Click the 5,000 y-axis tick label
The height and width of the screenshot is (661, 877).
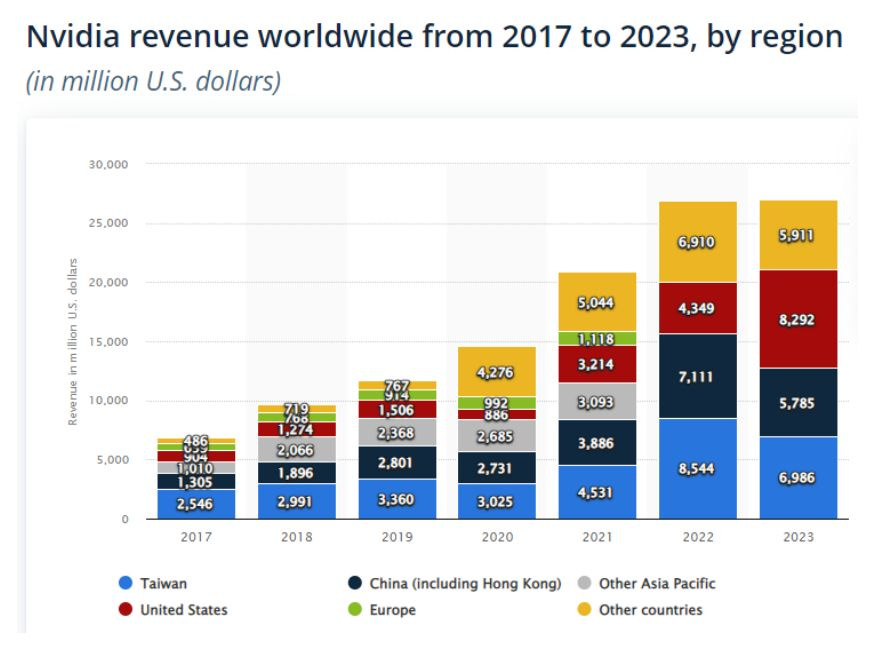point(112,460)
